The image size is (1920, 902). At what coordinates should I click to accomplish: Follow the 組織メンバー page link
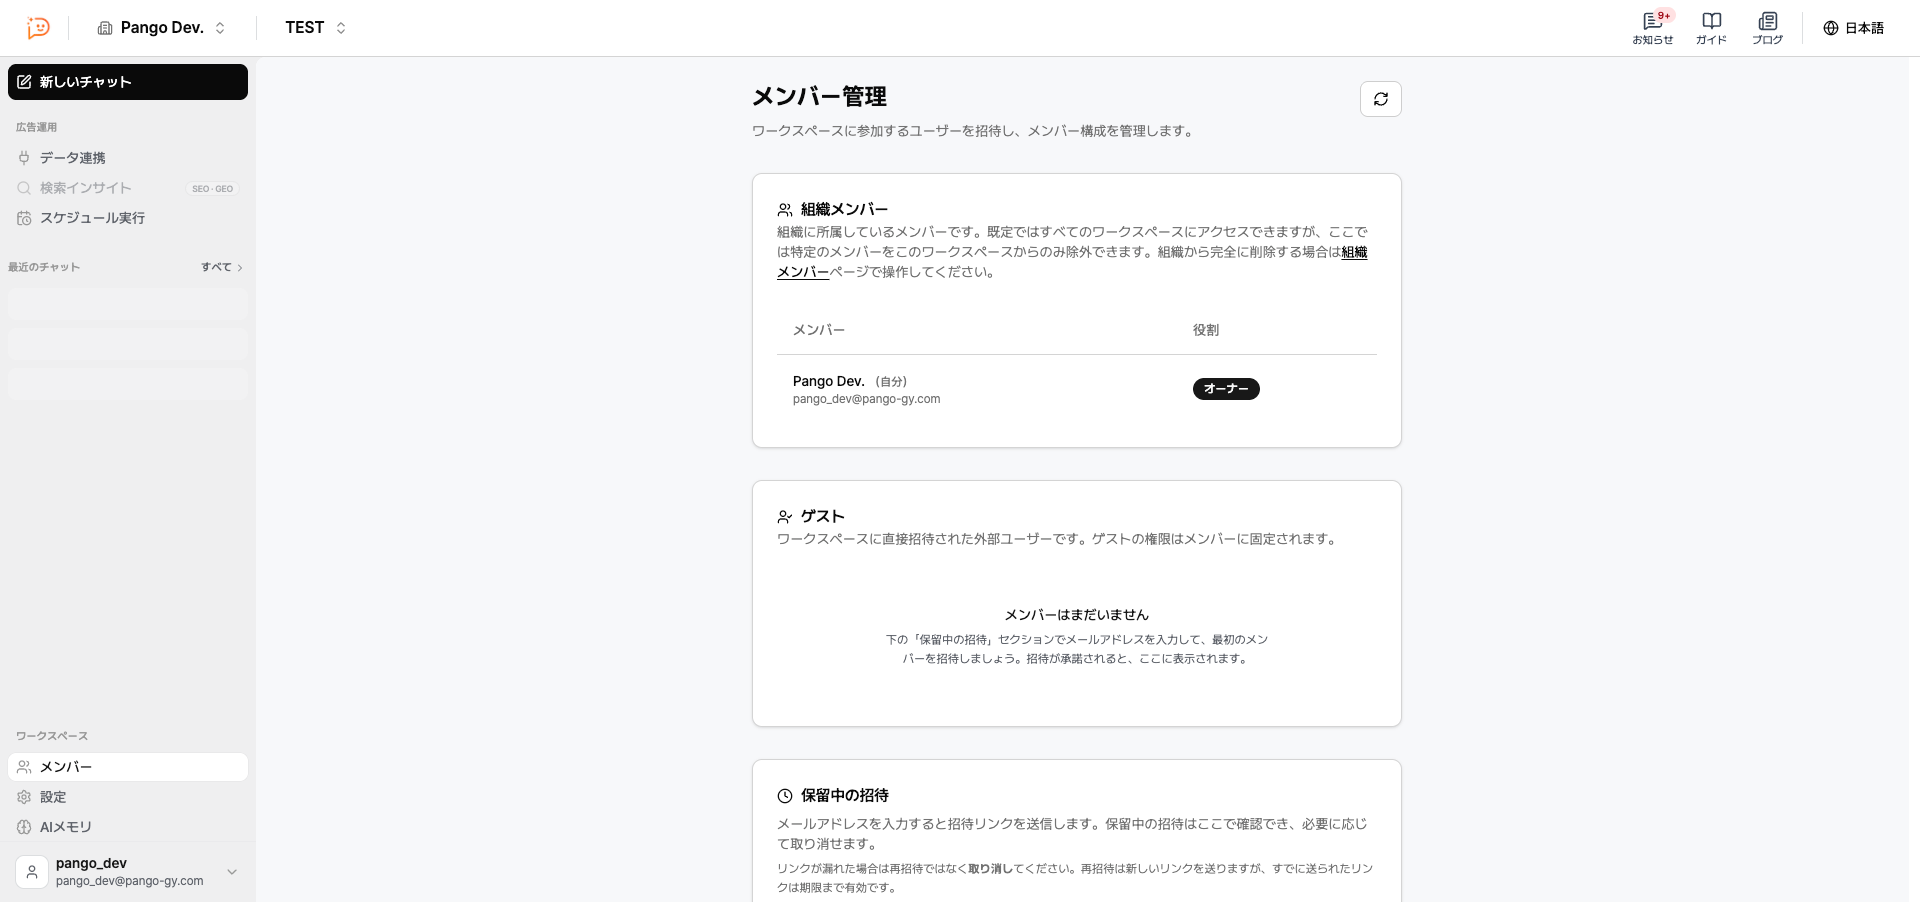click(1354, 252)
